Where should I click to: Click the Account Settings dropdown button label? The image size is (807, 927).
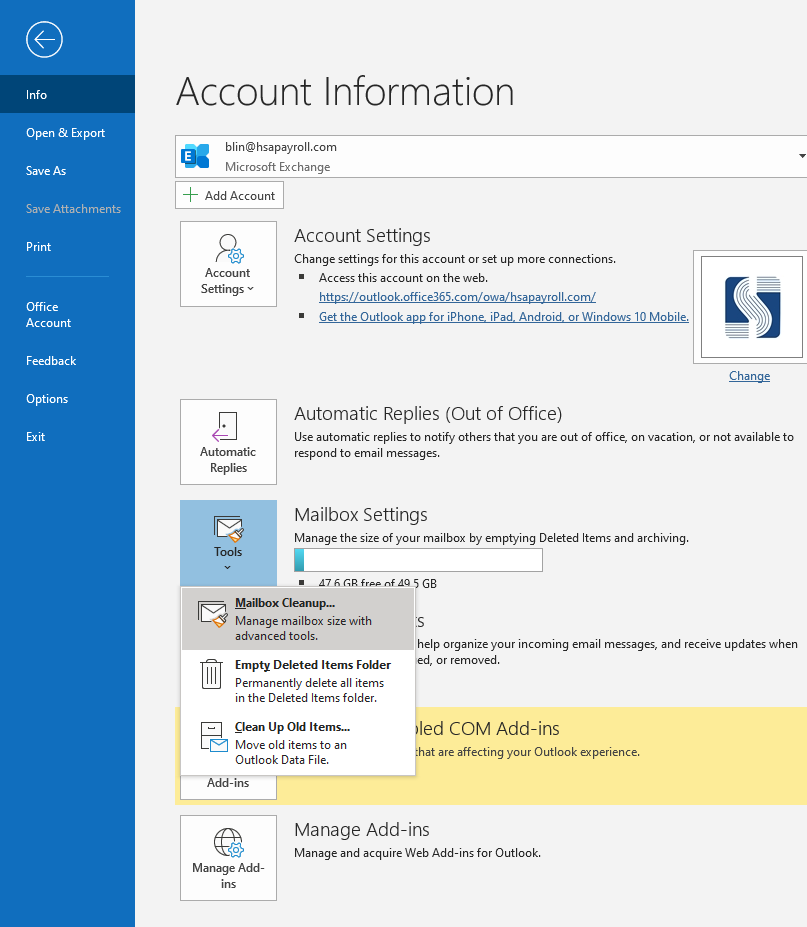[228, 281]
